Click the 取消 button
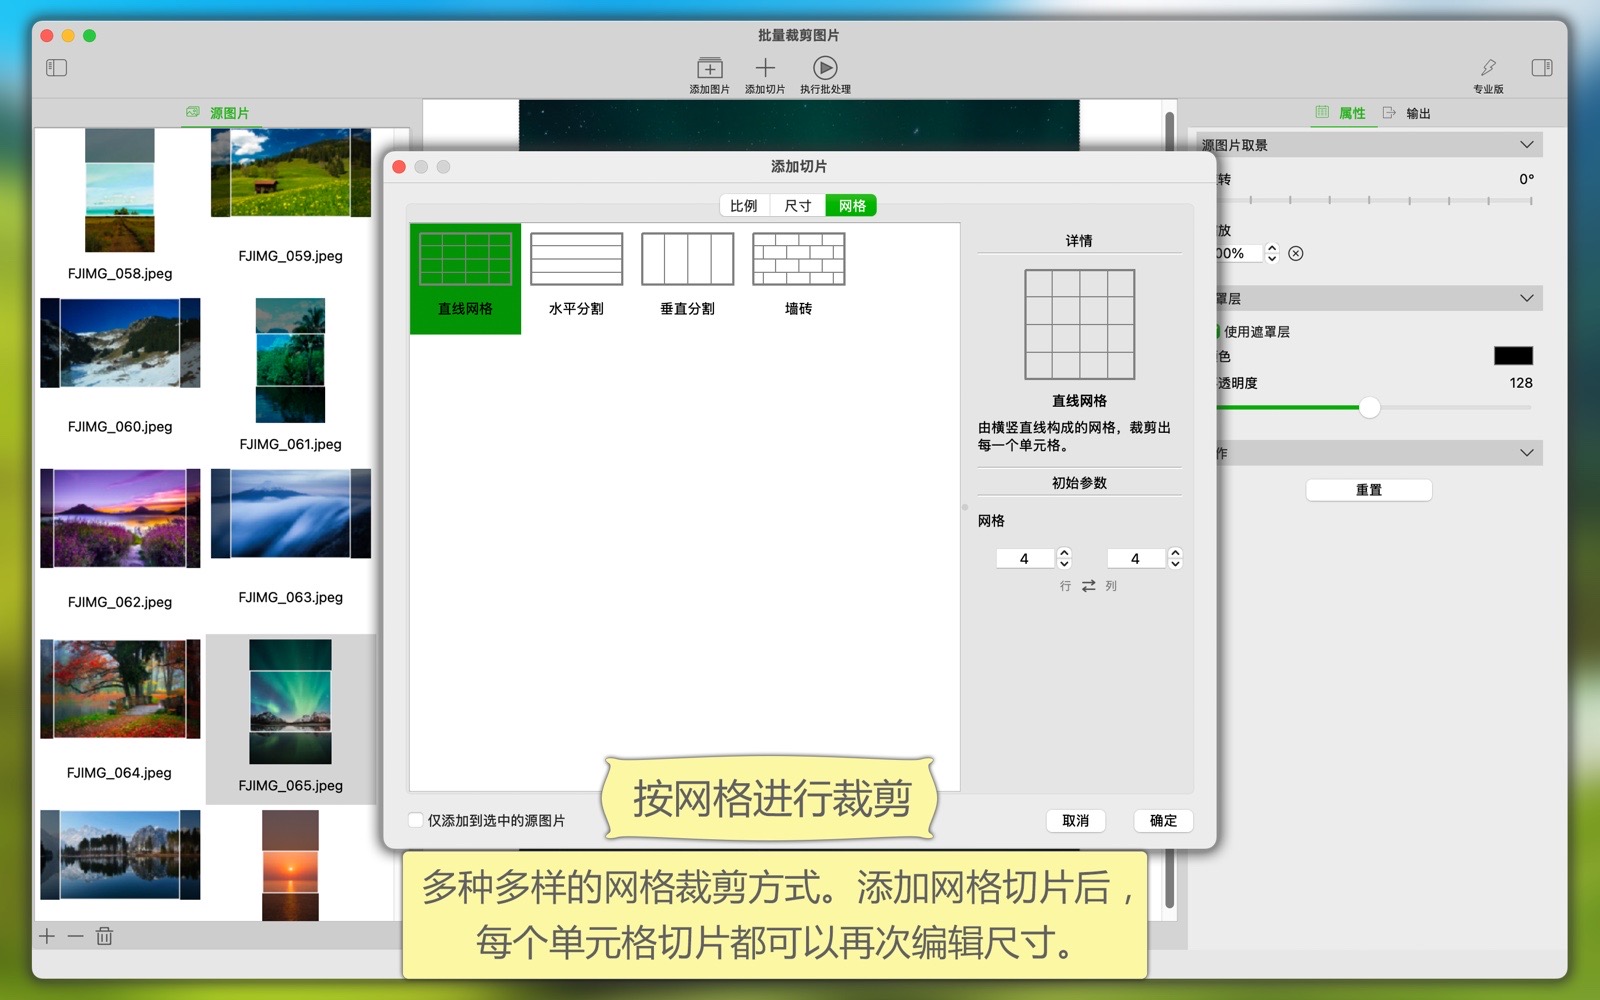The image size is (1600, 1000). coord(1076,821)
